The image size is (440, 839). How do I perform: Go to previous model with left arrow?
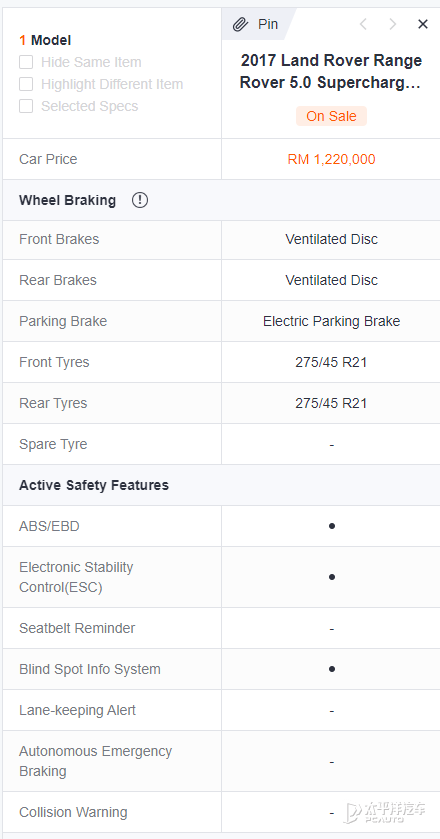[363, 24]
